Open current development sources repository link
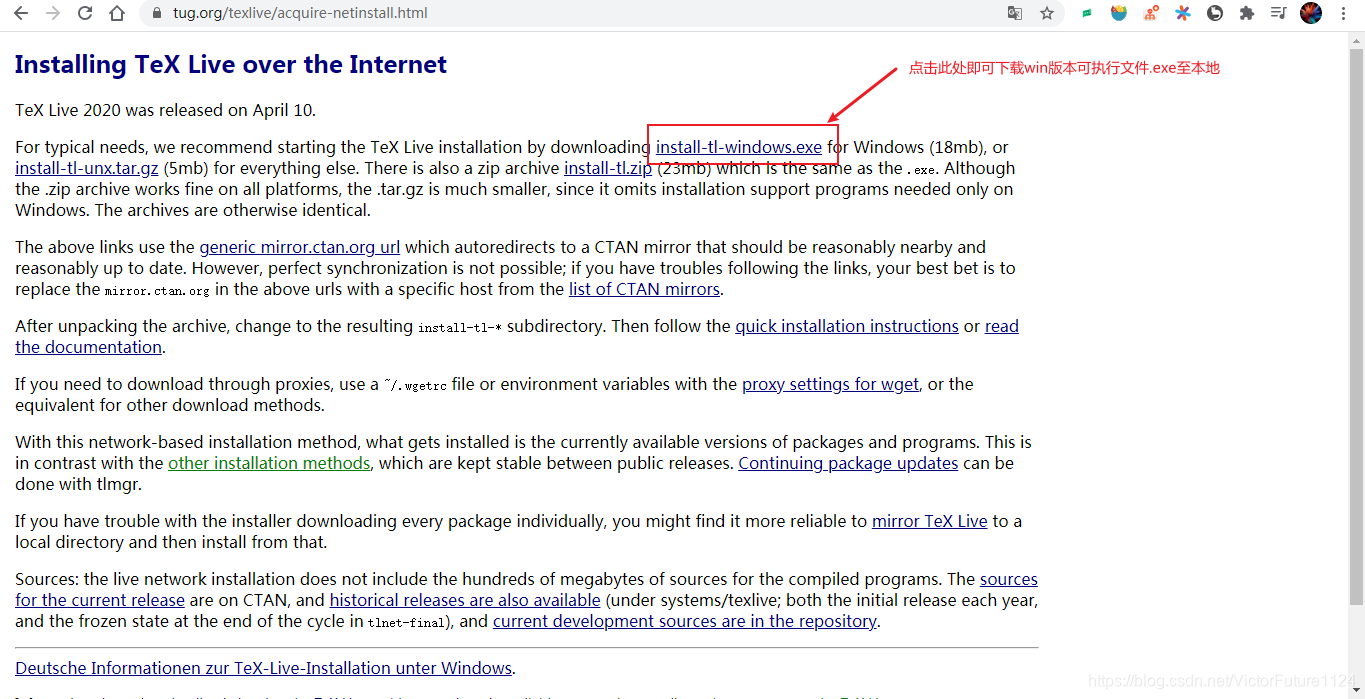Image resolution: width=1365 pixels, height=699 pixels. pyautogui.click(x=685, y=621)
